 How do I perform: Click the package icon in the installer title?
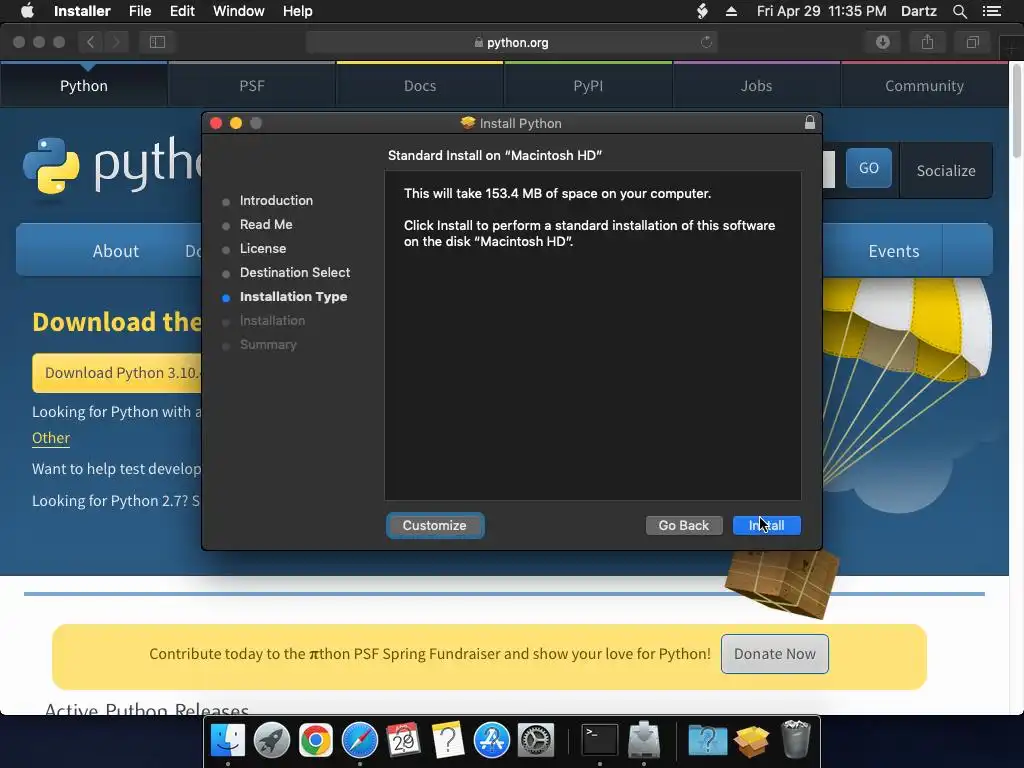tap(468, 123)
